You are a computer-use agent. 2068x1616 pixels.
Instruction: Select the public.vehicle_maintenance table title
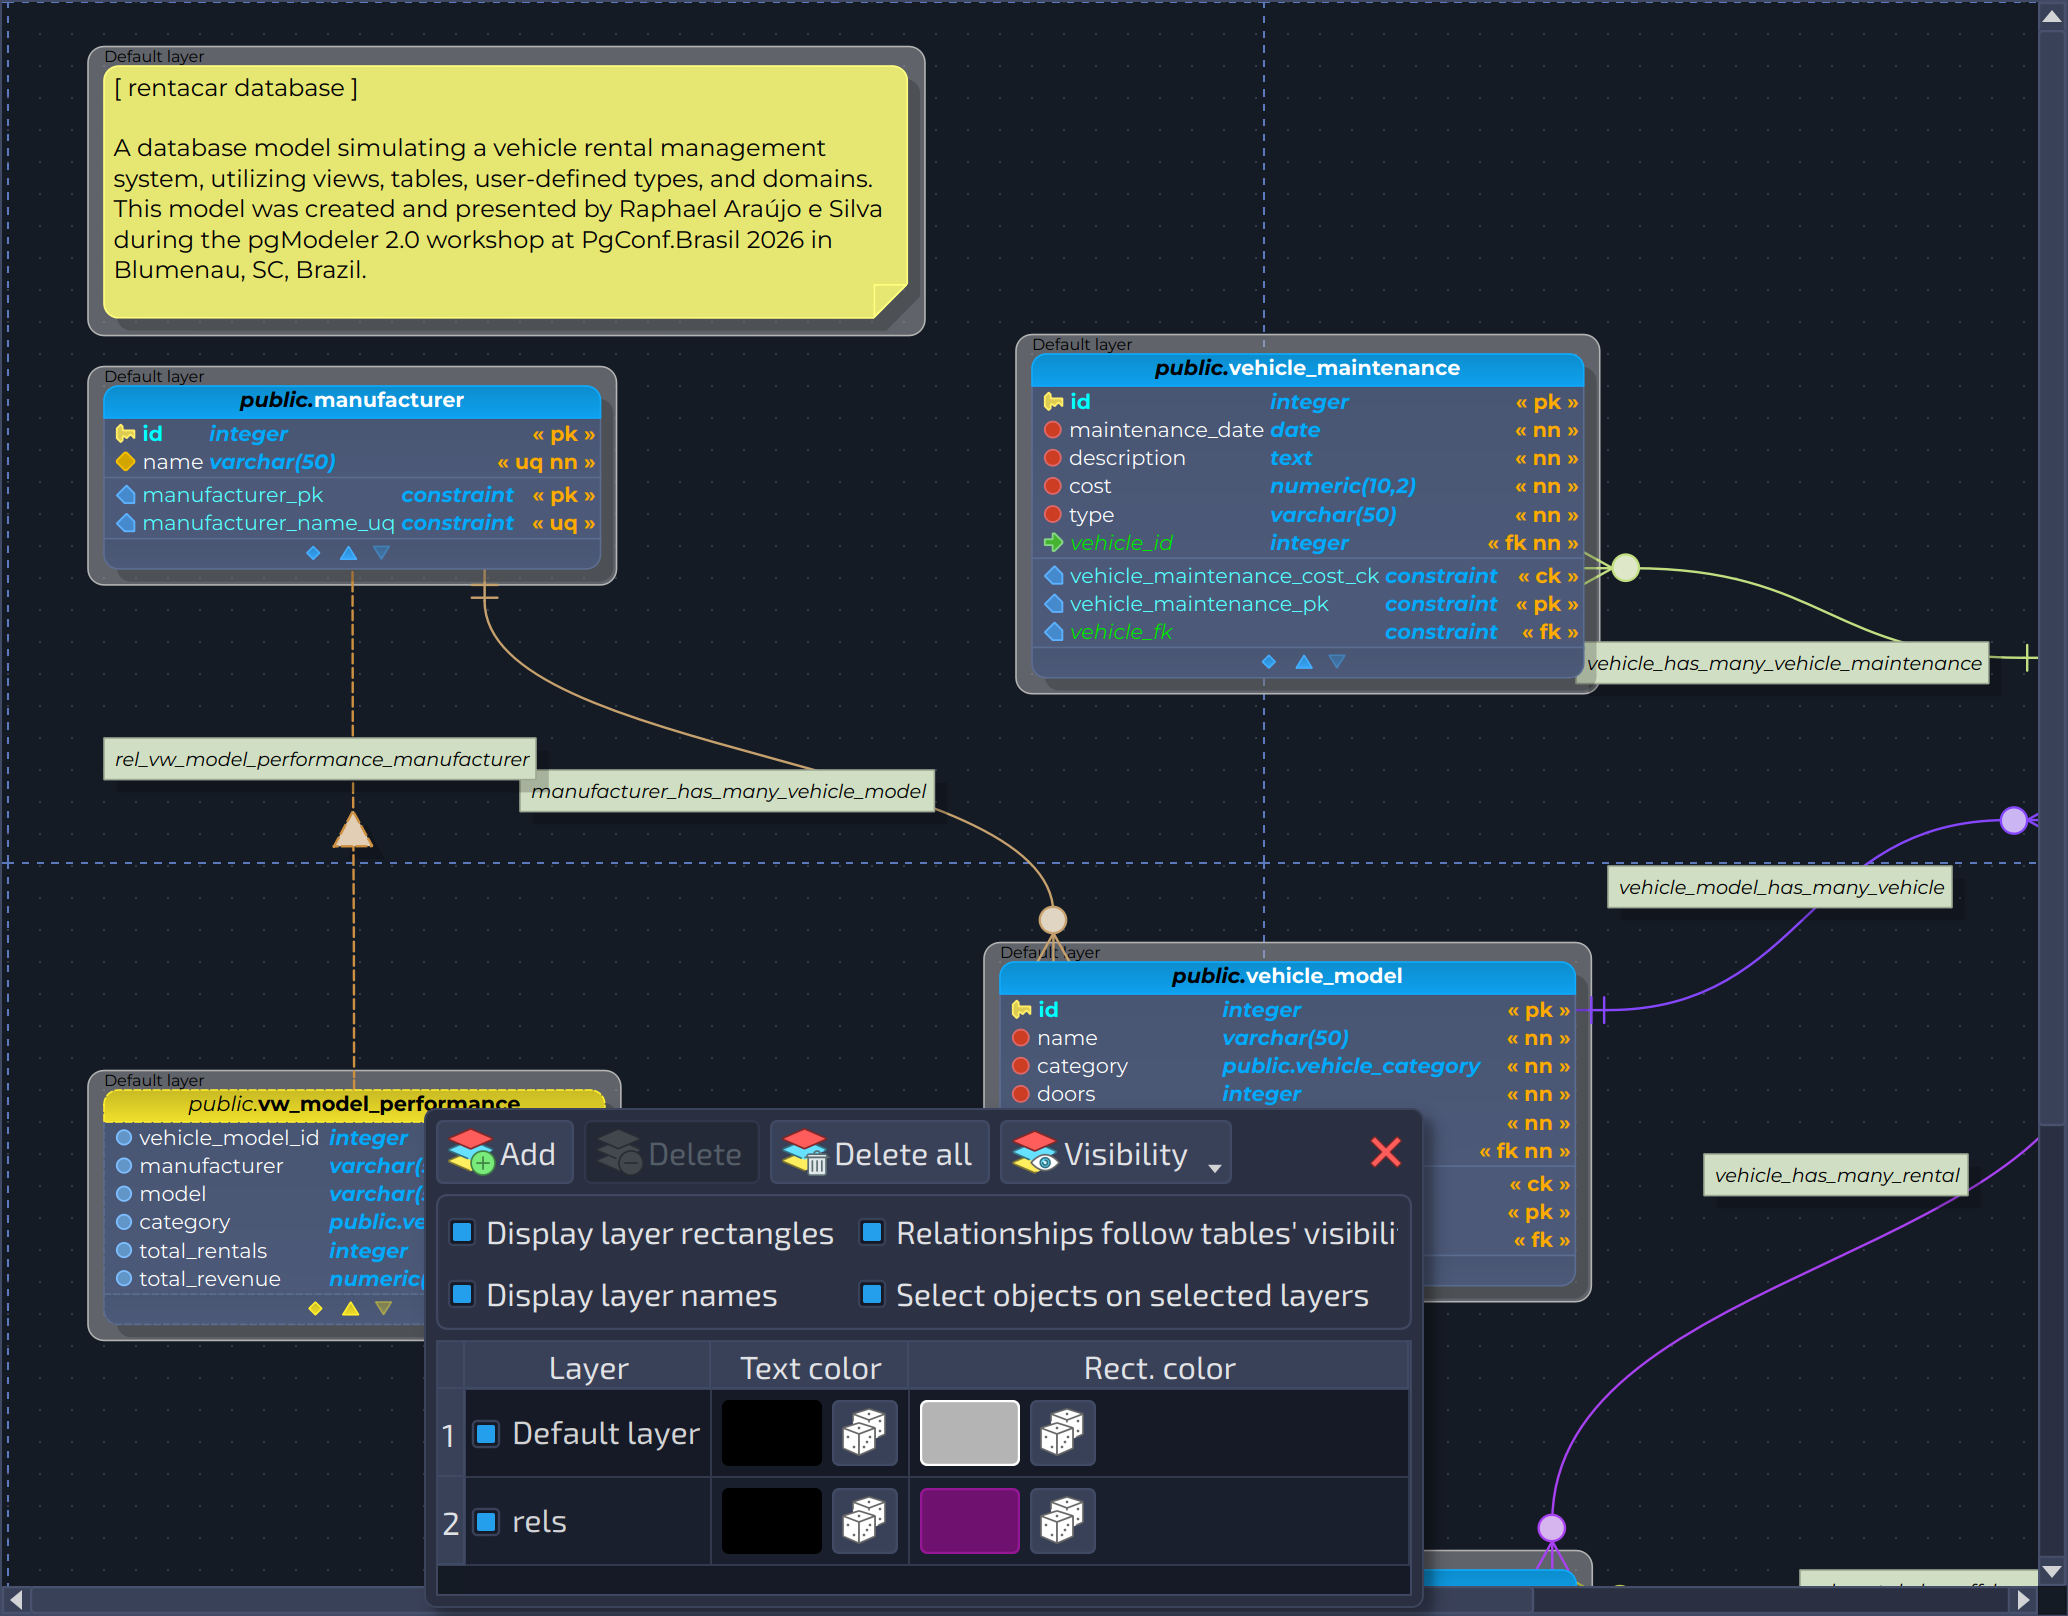tap(1307, 368)
